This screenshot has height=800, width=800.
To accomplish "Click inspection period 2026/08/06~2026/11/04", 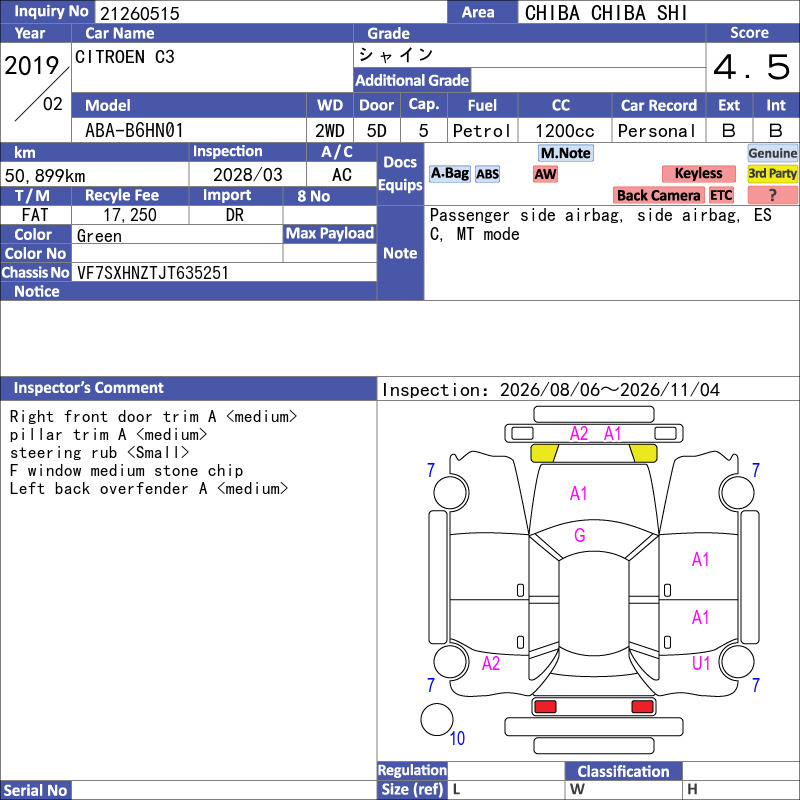I will click(609, 390).
